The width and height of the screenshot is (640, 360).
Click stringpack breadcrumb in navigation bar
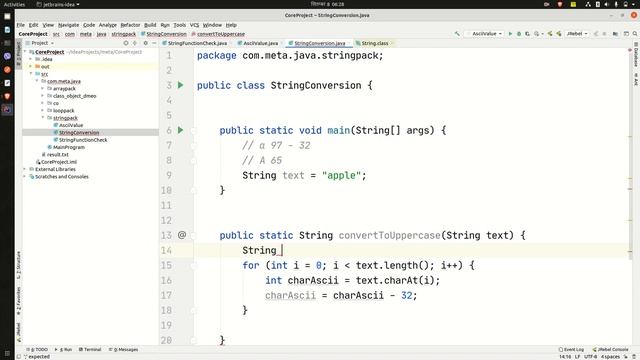pyautogui.click(x=124, y=34)
